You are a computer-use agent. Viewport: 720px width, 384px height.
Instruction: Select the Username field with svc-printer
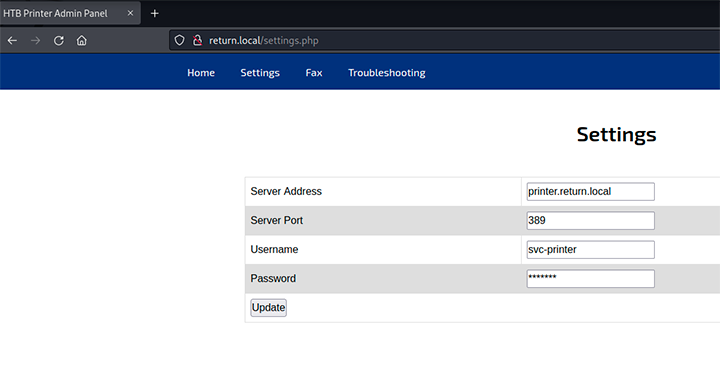pos(591,249)
